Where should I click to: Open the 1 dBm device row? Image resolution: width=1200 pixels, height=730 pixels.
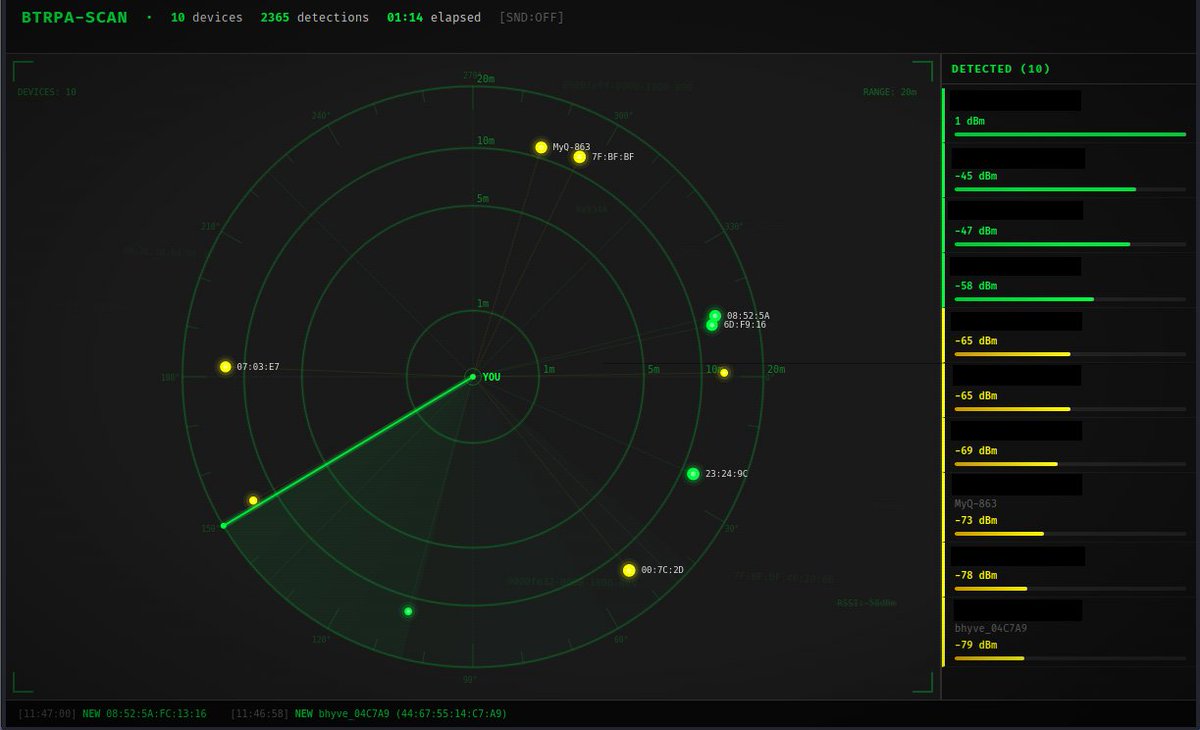1067,114
